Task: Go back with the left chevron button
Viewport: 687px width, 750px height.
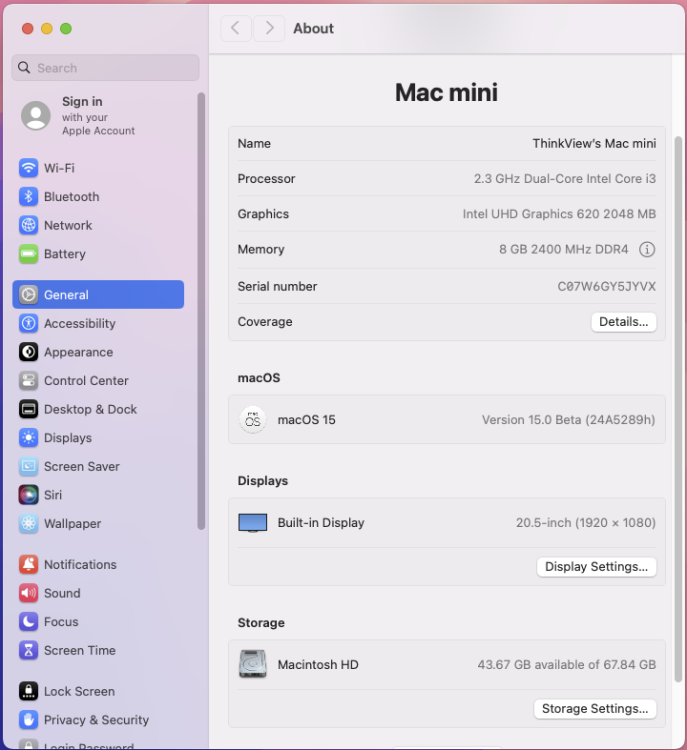Action: pyautogui.click(x=236, y=28)
